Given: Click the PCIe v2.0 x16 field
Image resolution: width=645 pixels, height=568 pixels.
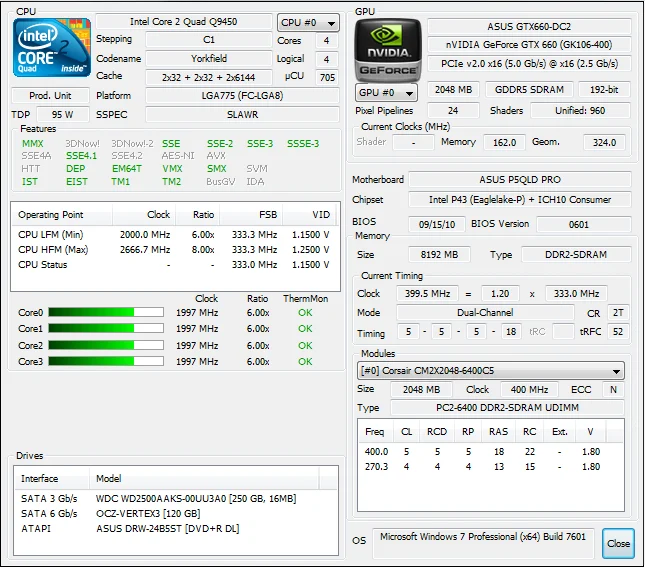Looking at the screenshot, I should [x=529, y=64].
